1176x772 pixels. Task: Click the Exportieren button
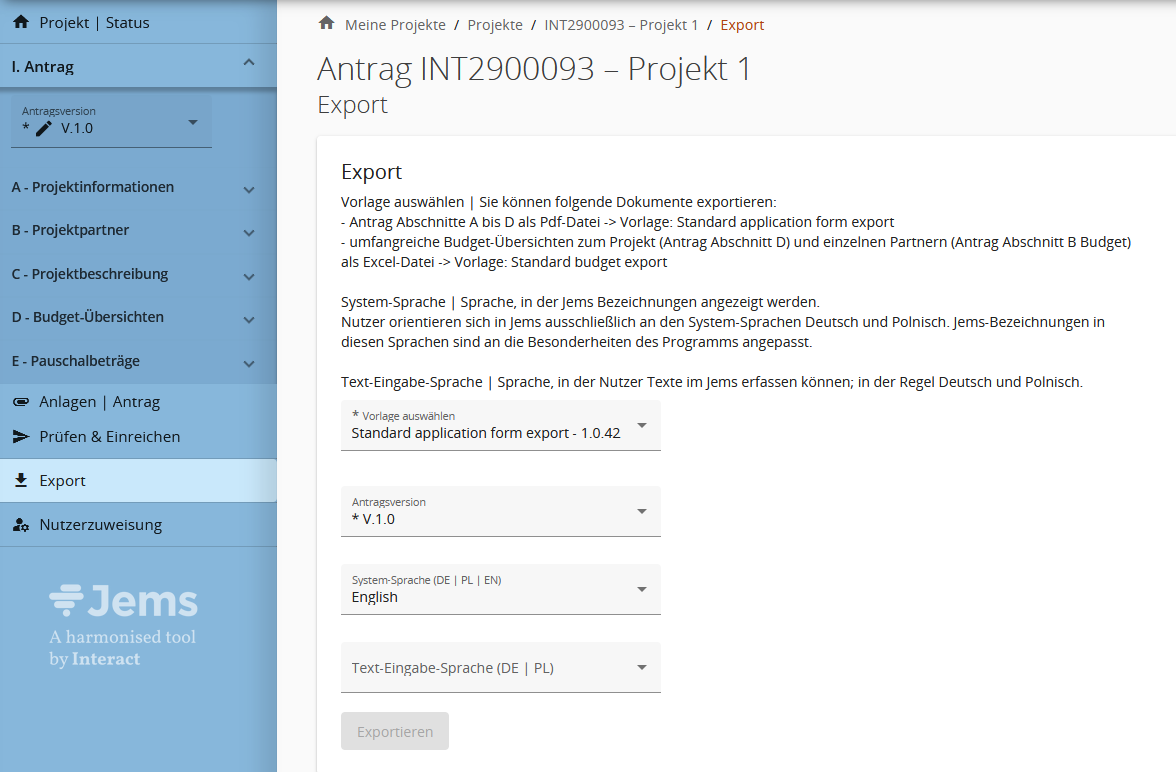(x=395, y=732)
